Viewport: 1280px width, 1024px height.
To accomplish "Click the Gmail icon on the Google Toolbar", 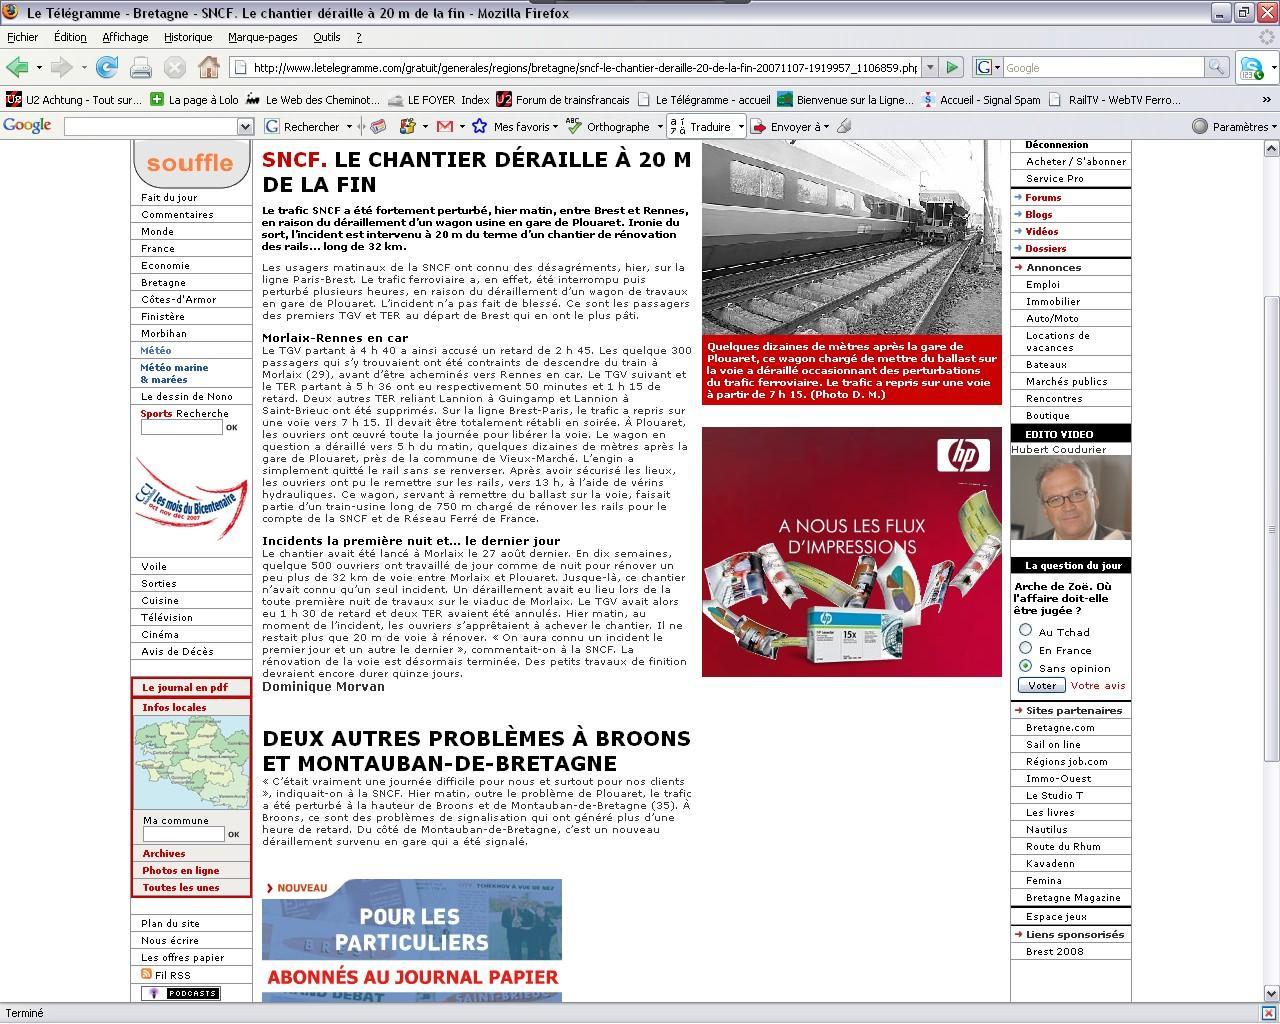I will [x=445, y=126].
